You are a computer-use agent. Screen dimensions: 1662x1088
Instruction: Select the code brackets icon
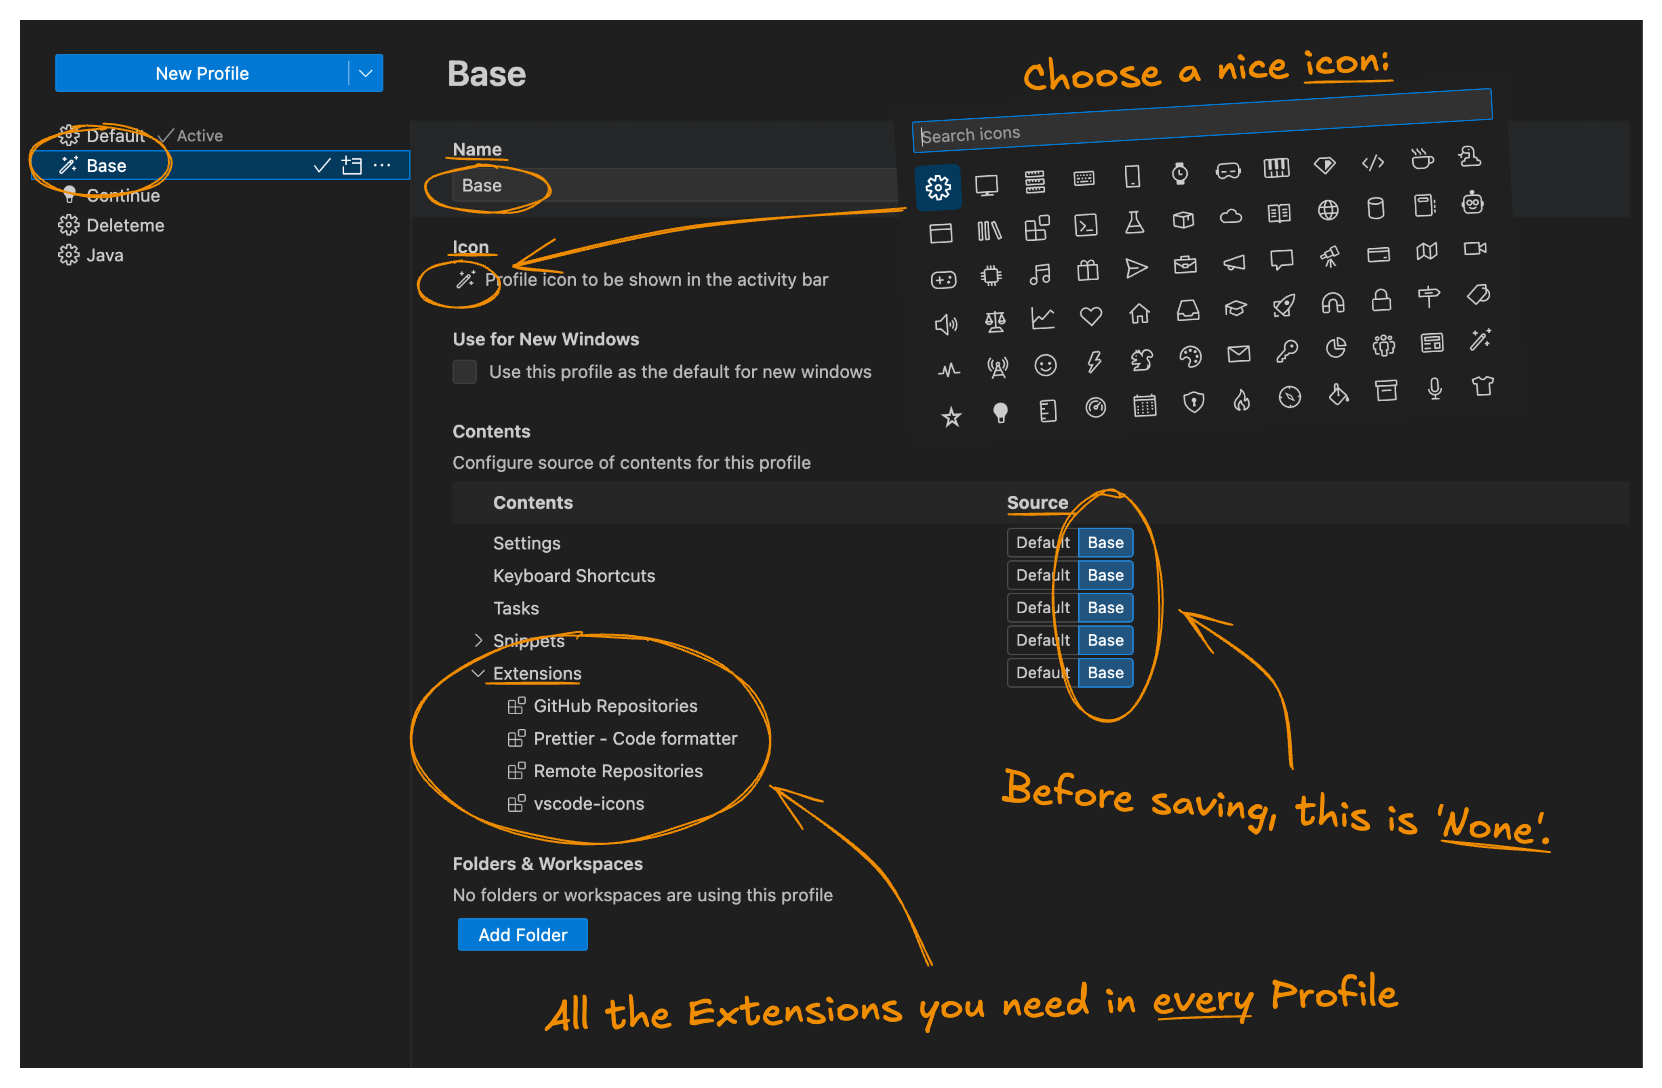click(1373, 162)
